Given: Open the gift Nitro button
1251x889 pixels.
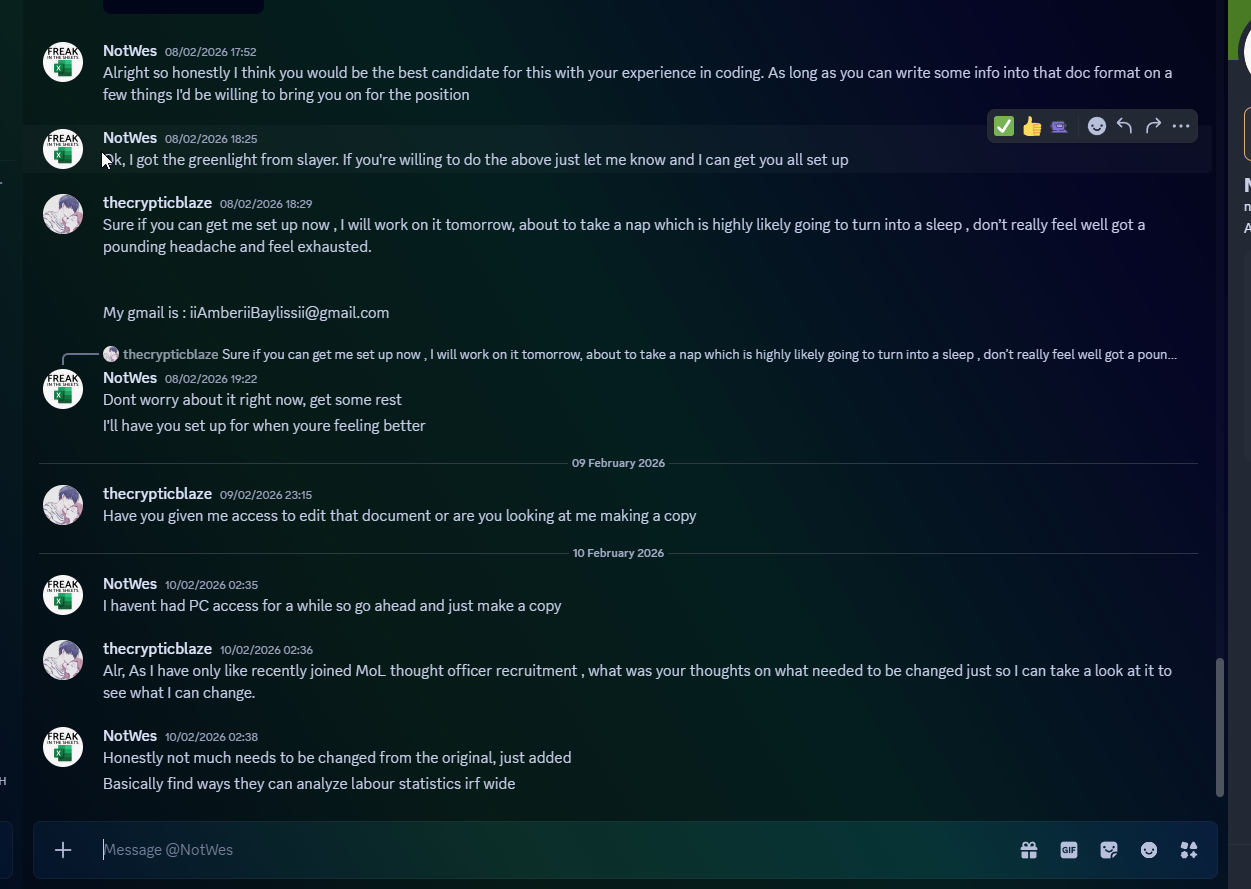Looking at the screenshot, I should coord(1029,850).
